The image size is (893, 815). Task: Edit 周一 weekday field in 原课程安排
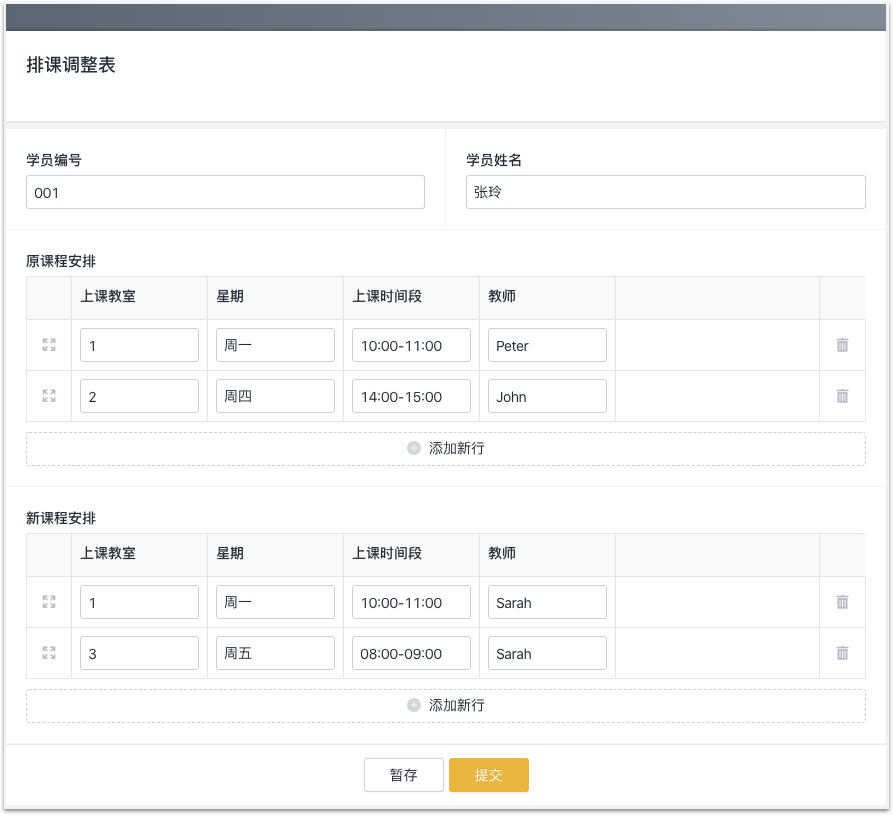[276, 345]
